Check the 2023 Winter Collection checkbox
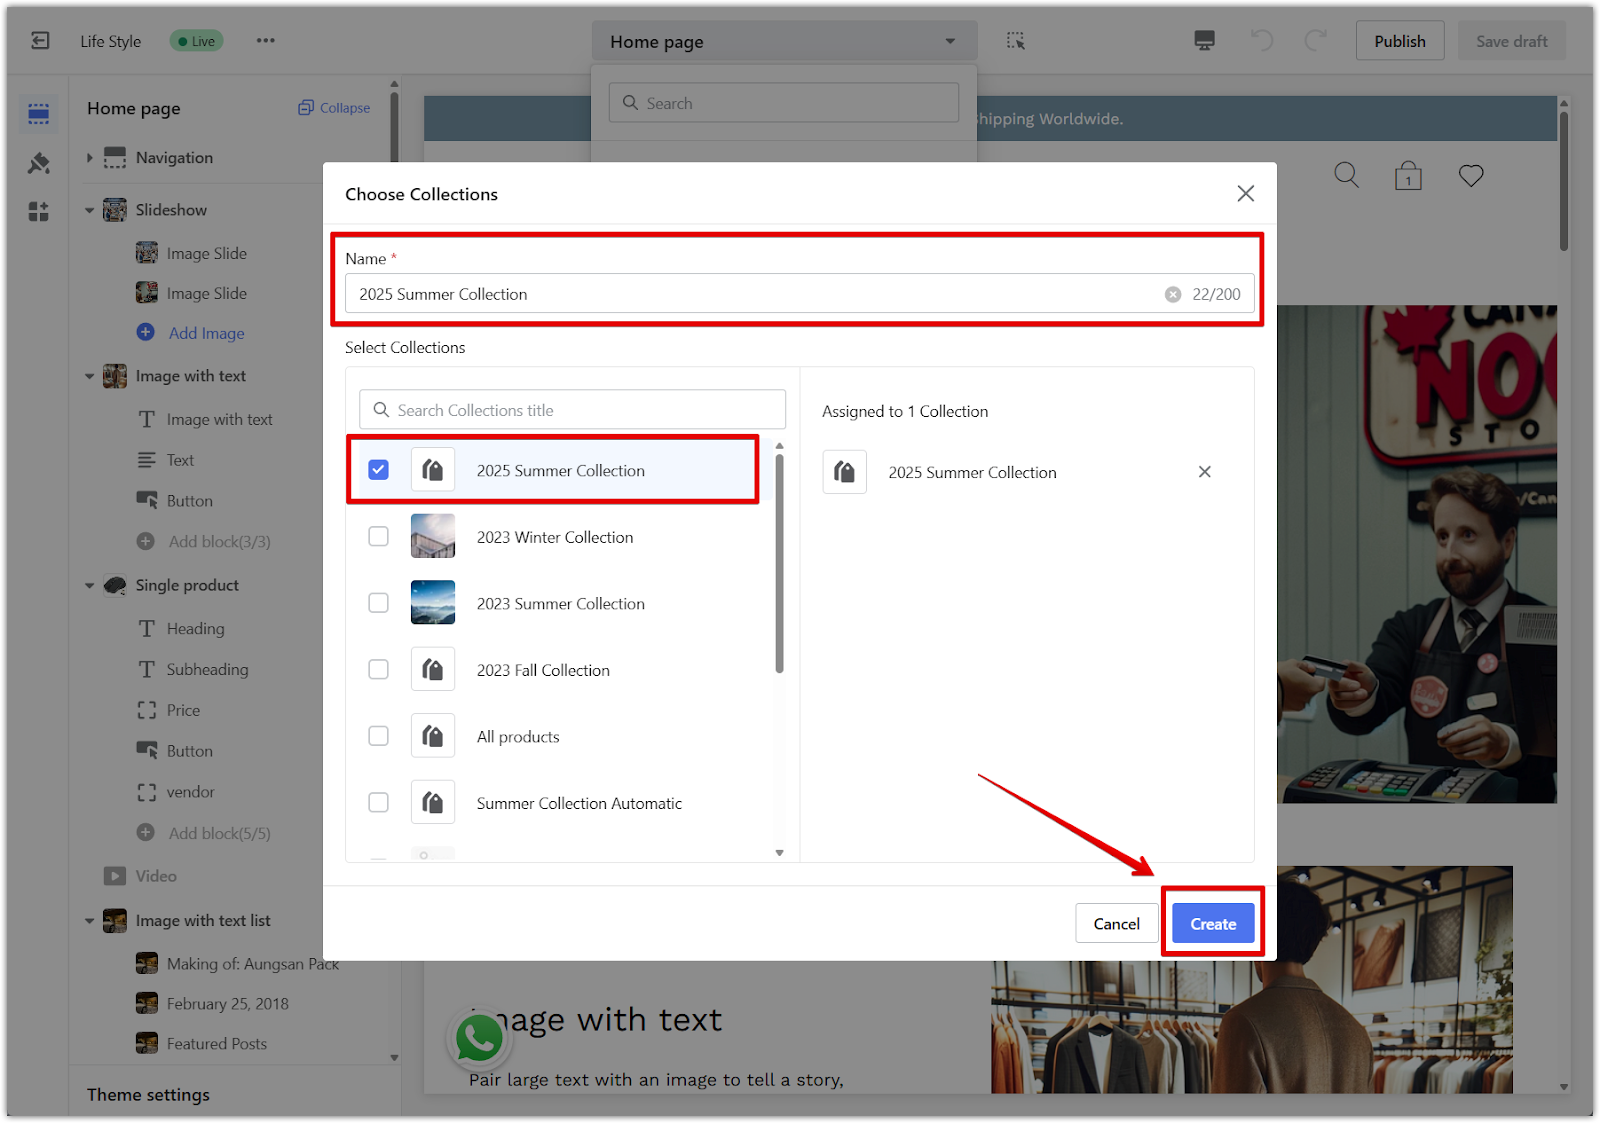This screenshot has height=1123, width=1600. [378, 537]
